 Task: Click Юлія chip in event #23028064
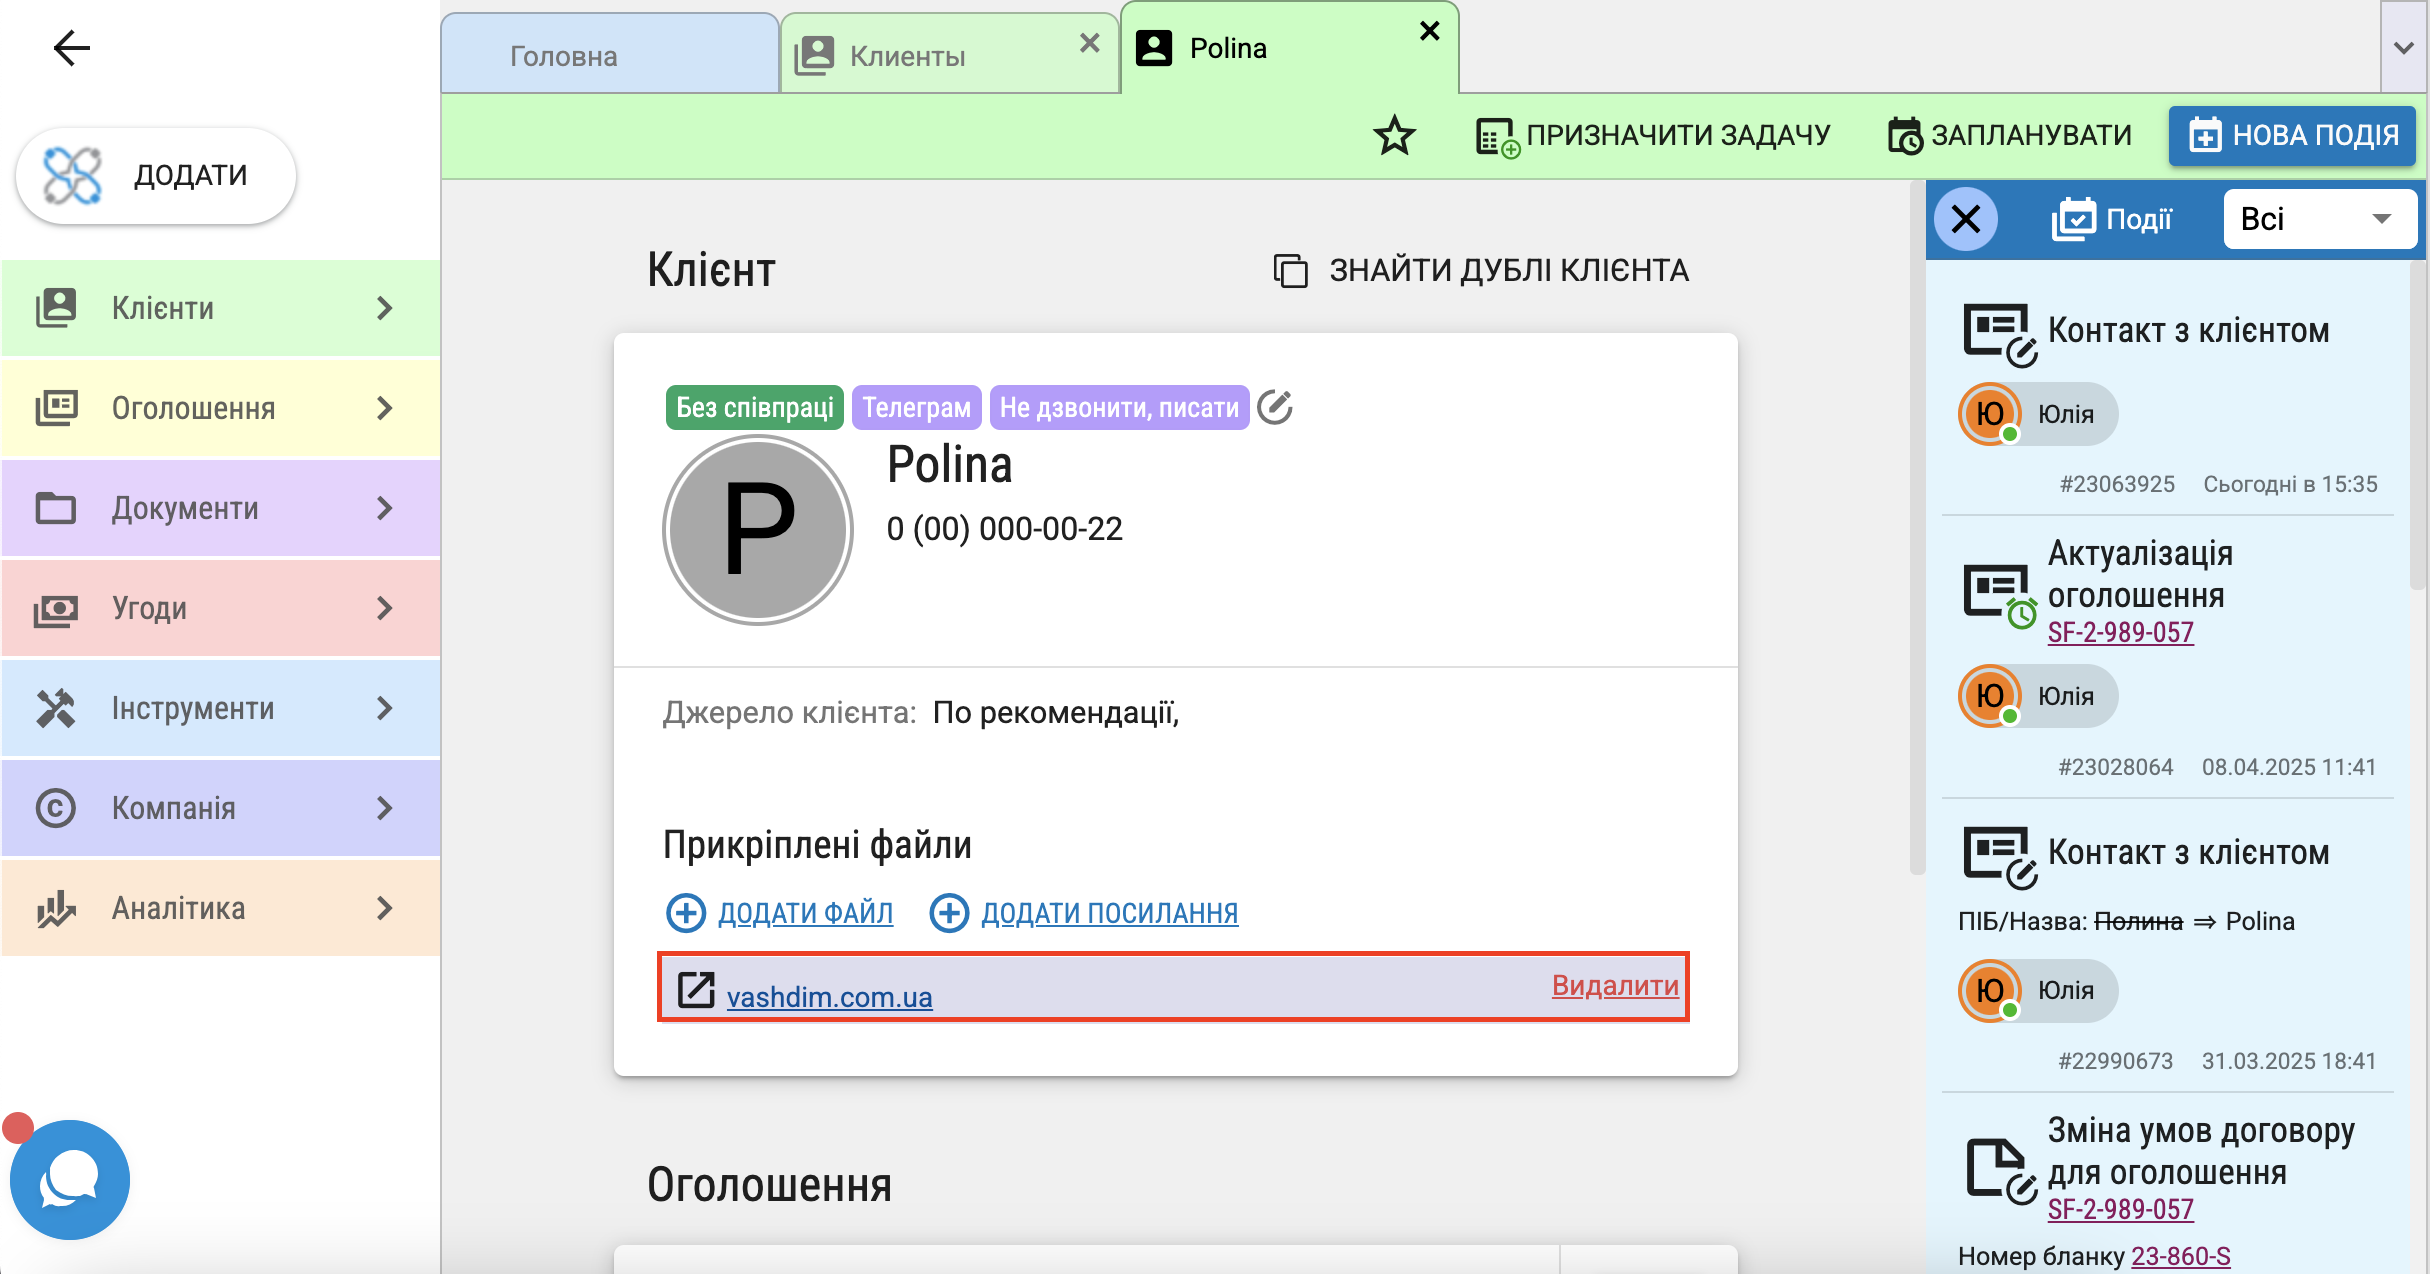[x=2038, y=696]
